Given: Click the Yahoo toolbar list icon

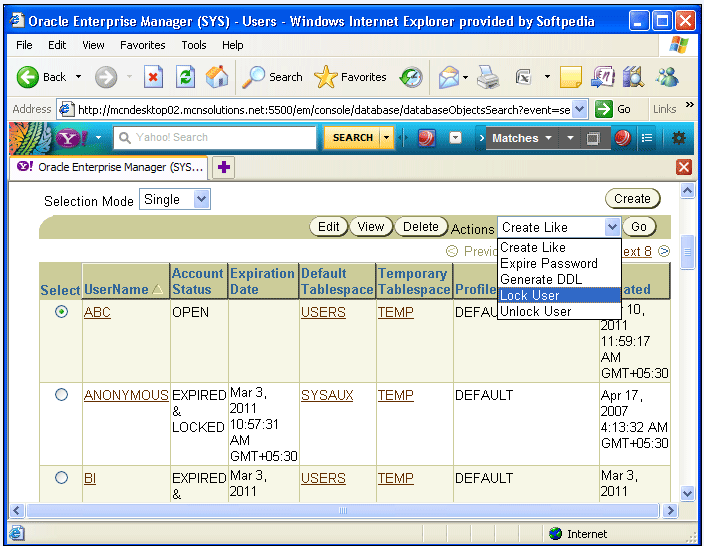Looking at the screenshot, I should pyautogui.click(x=647, y=138).
